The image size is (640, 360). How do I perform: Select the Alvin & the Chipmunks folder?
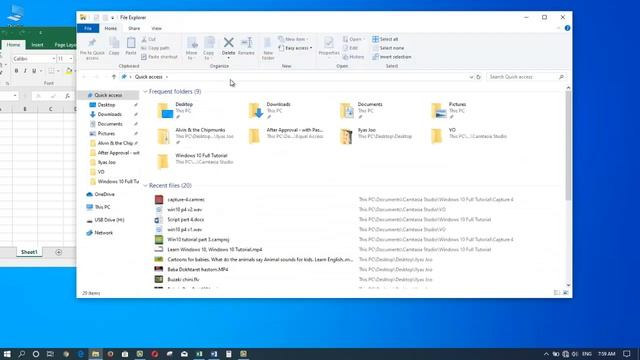[195, 136]
